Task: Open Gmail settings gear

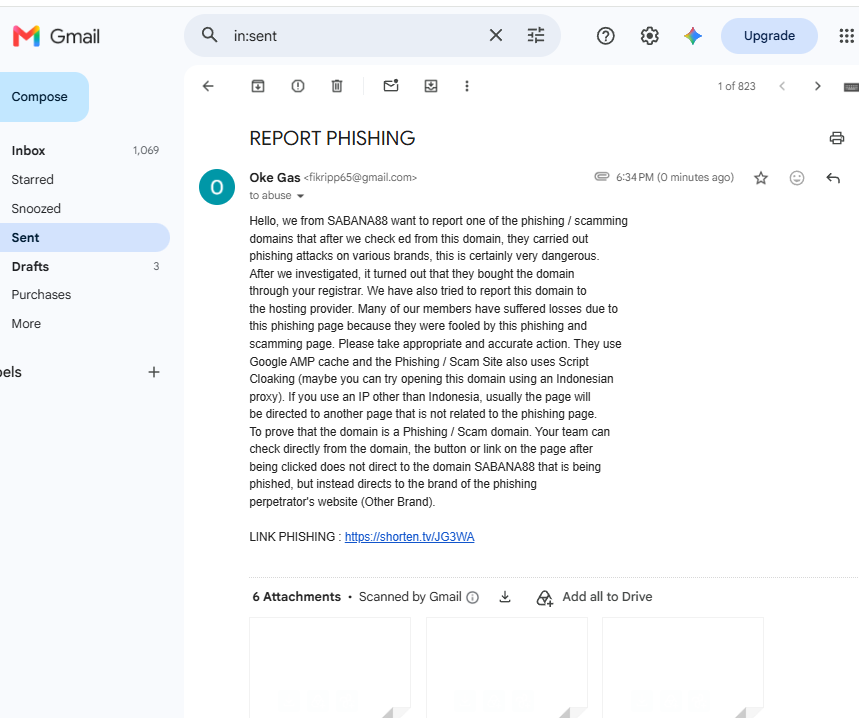Action: (649, 36)
